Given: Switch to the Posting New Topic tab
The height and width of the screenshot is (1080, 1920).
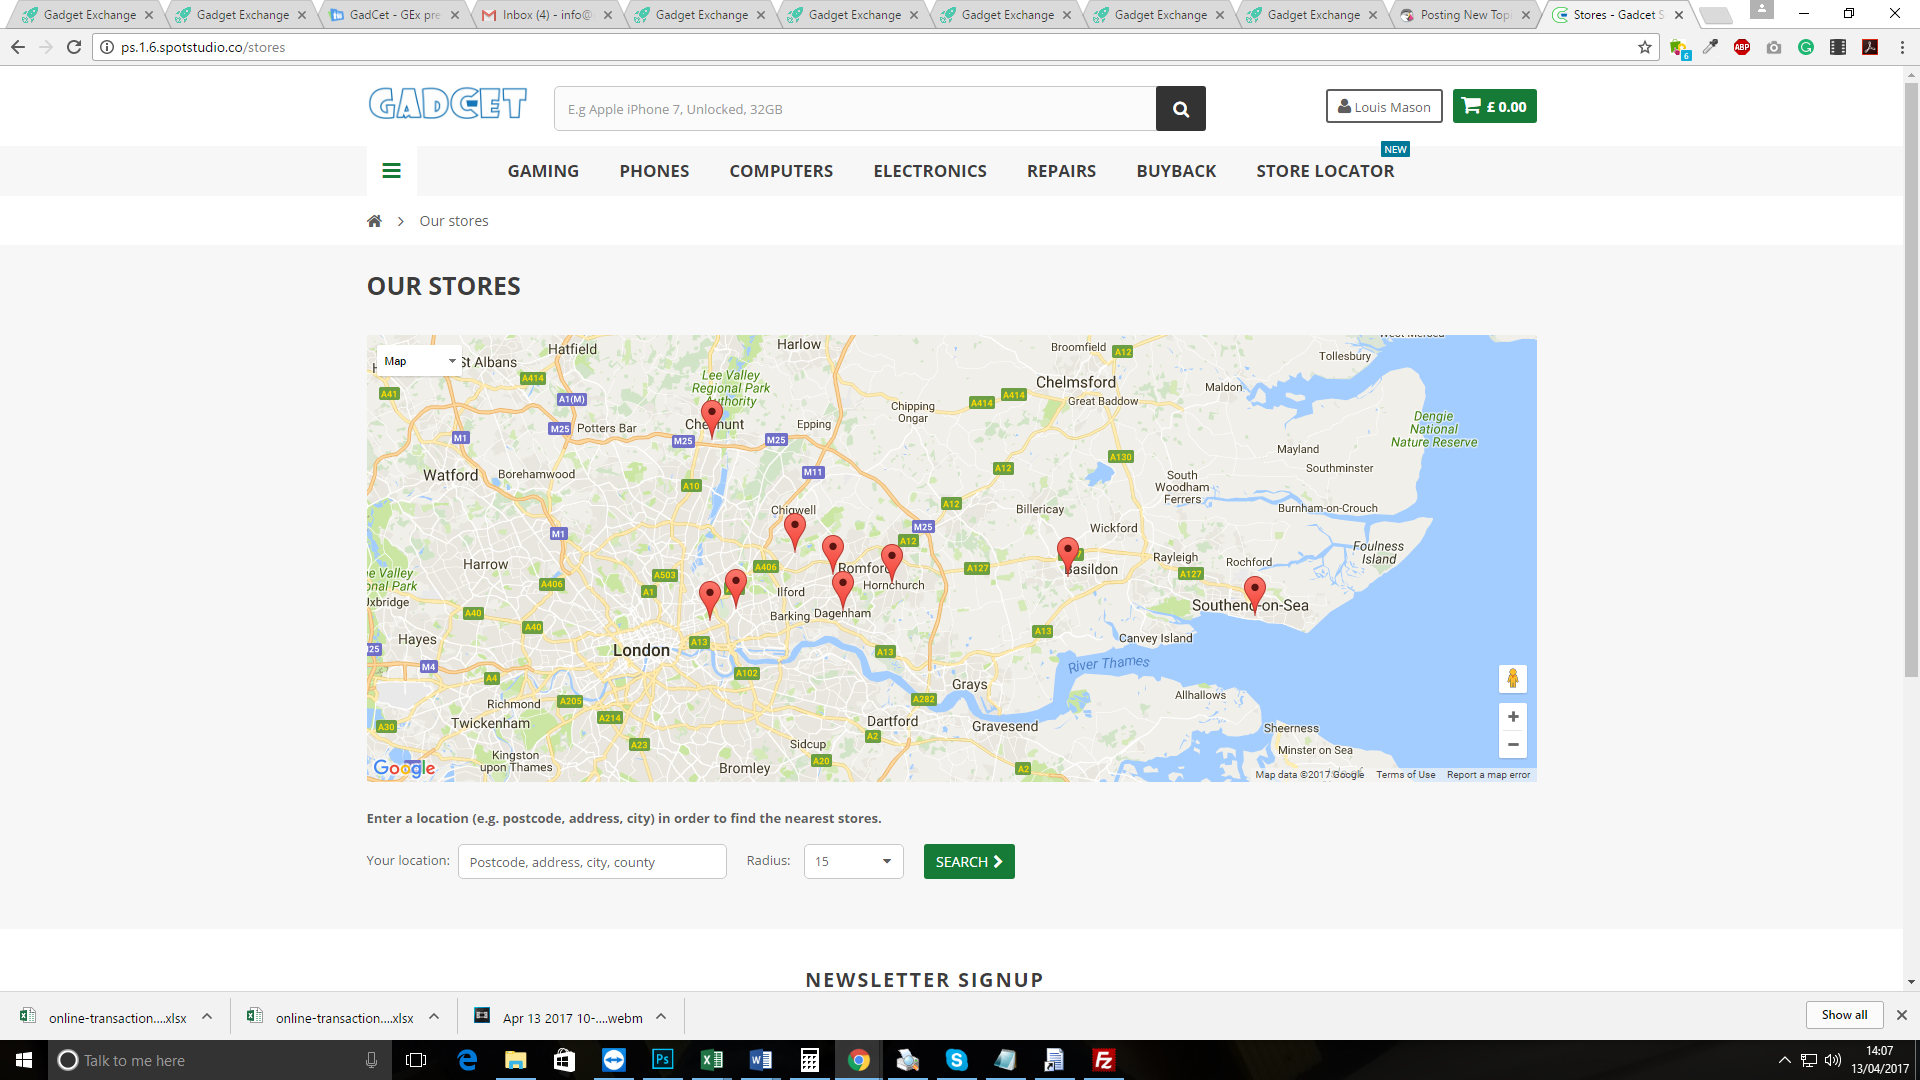Looking at the screenshot, I should click(1464, 15).
